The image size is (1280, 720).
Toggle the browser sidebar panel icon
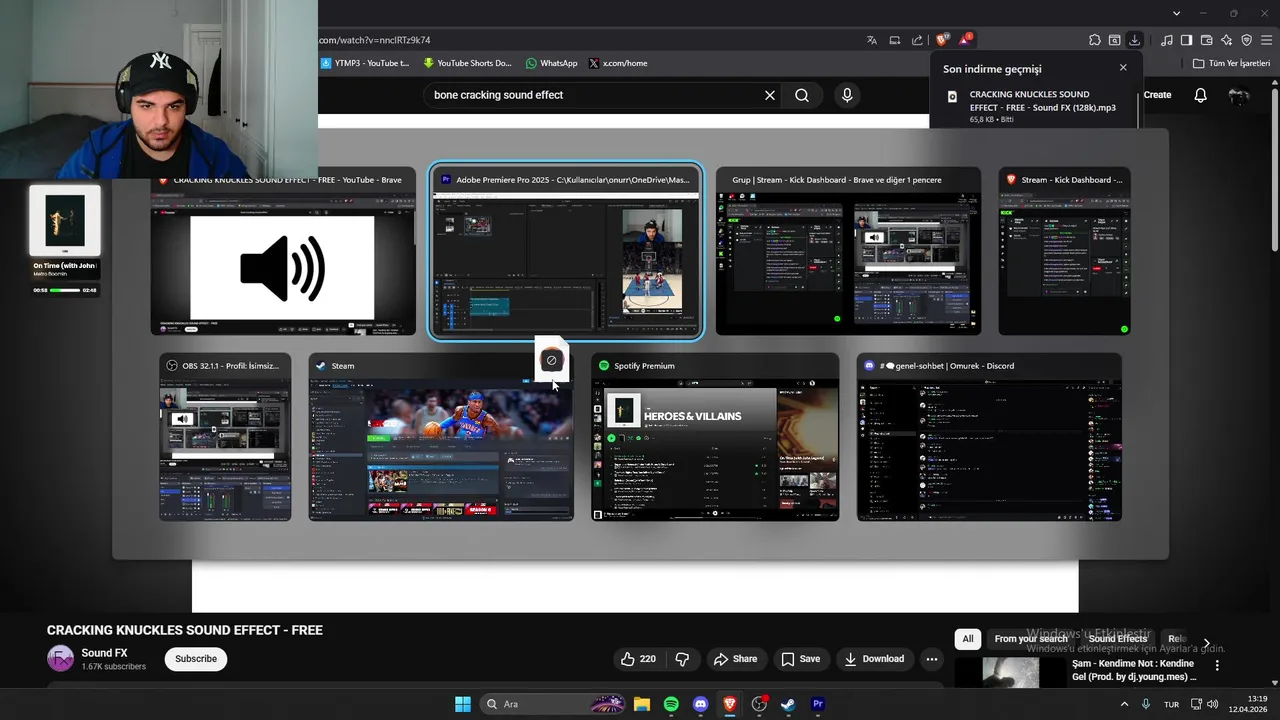[x=1187, y=40]
